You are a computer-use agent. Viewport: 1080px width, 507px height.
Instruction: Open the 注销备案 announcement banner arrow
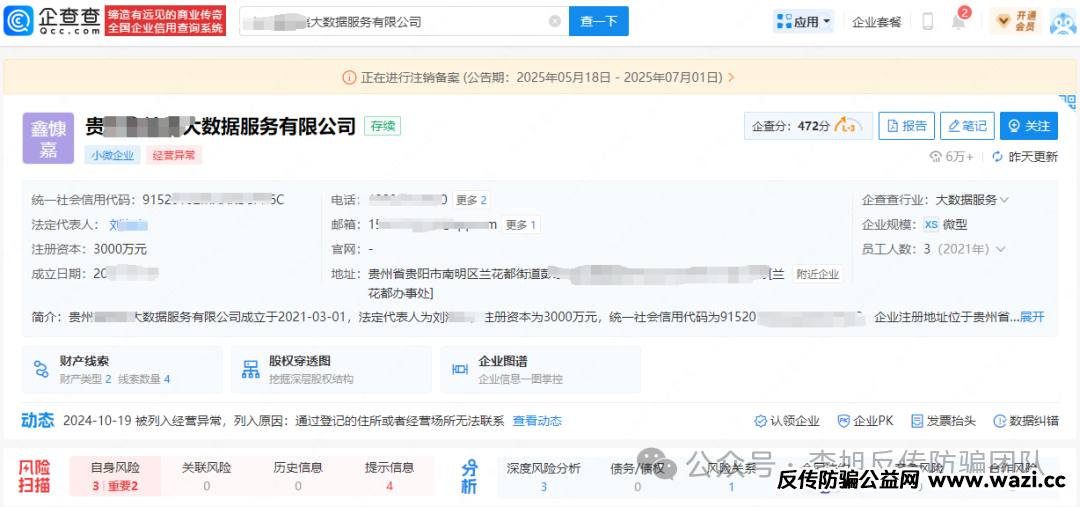(731, 77)
